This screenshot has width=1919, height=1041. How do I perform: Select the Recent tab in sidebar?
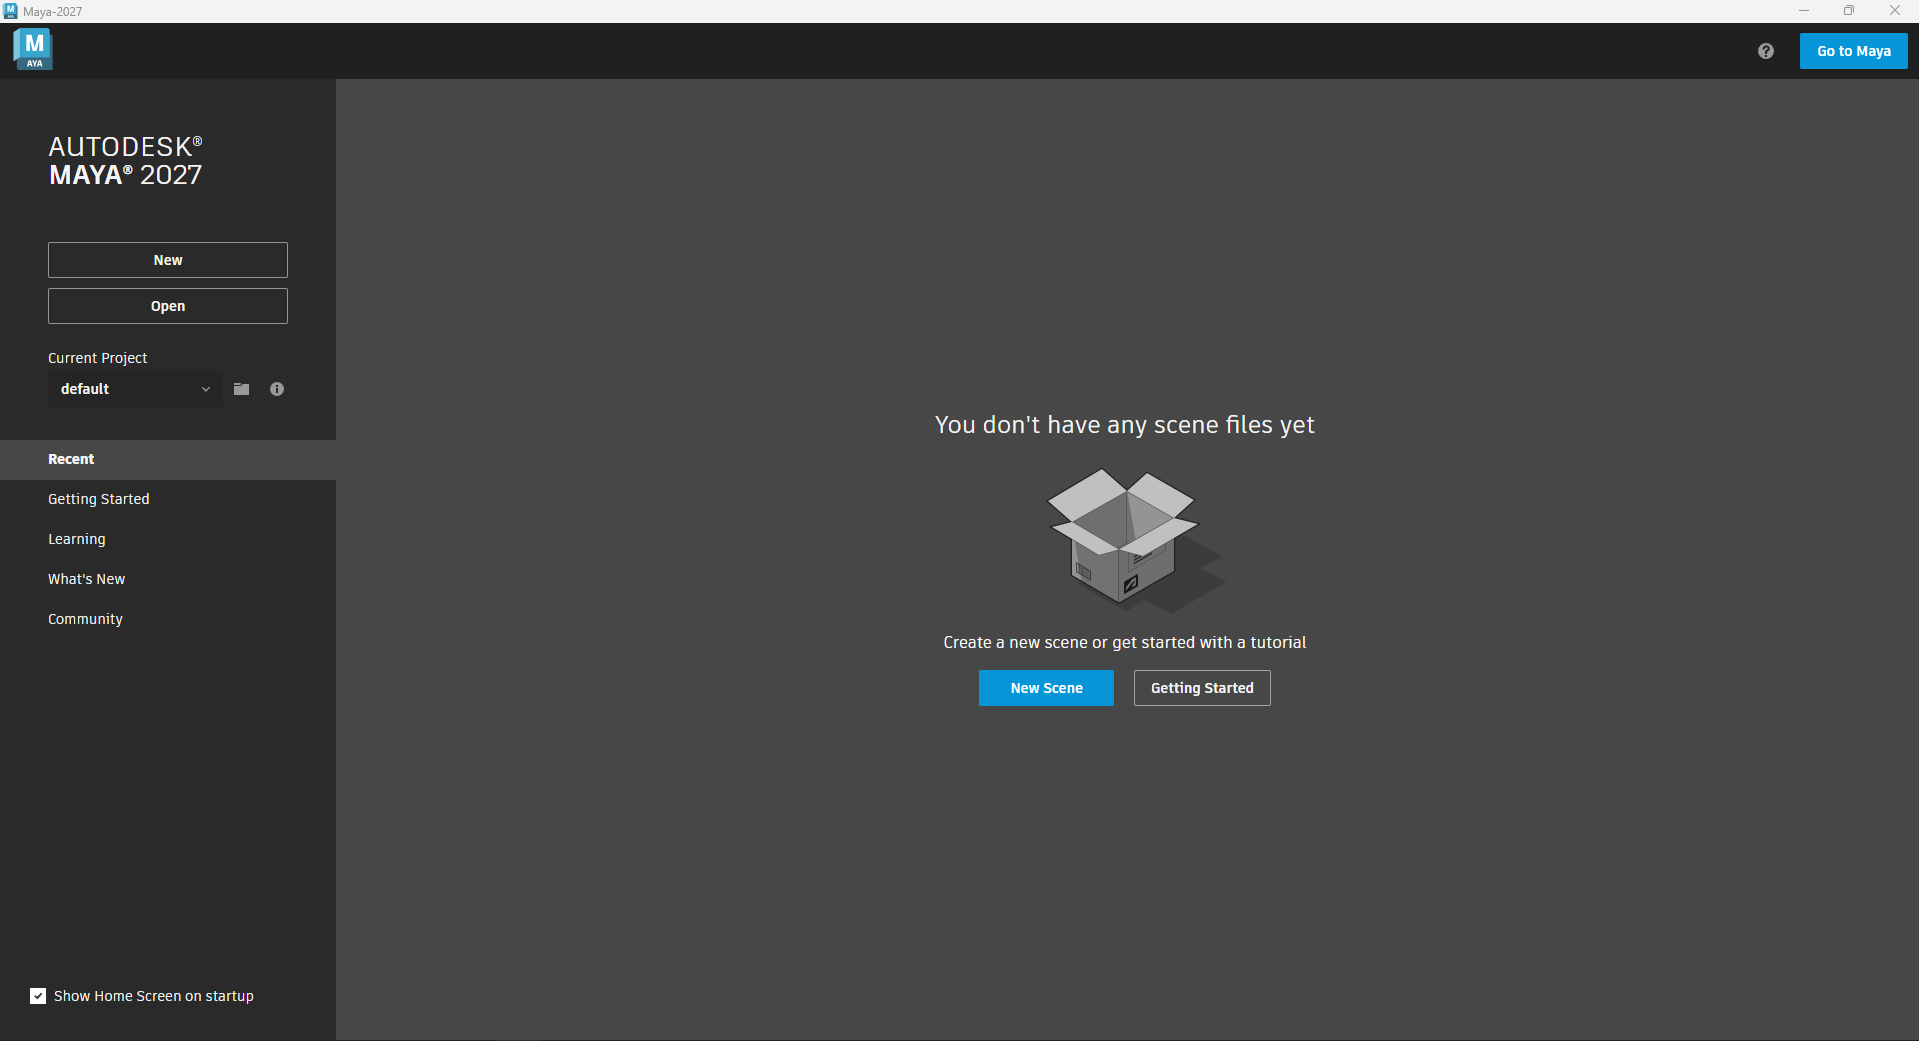click(x=168, y=460)
